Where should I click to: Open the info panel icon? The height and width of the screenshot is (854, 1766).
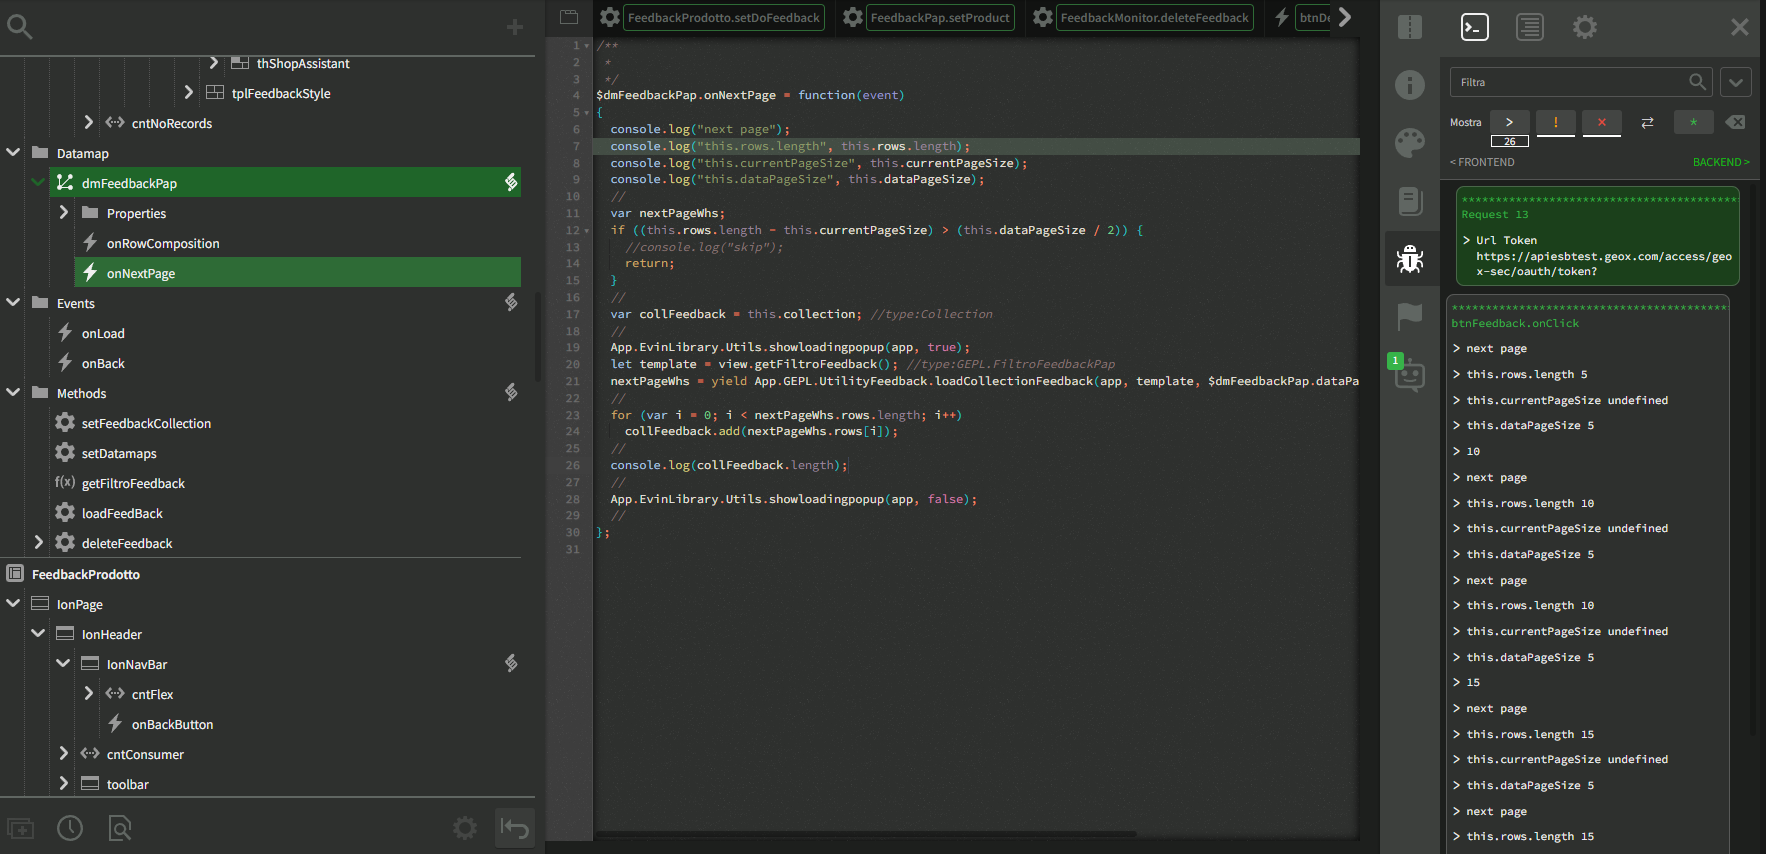click(1410, 85)
